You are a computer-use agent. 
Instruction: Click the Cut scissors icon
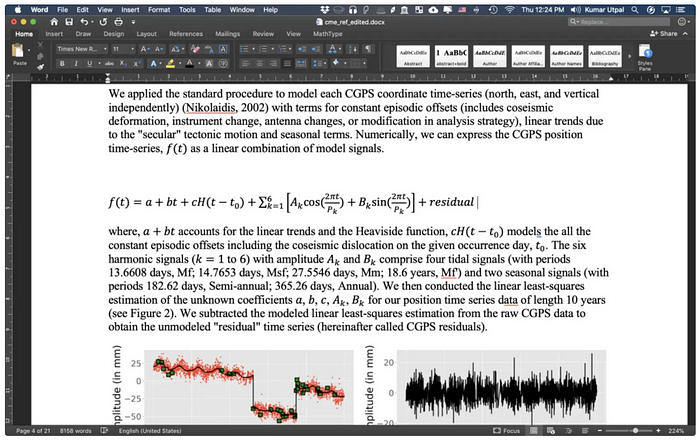pos(40,45)
